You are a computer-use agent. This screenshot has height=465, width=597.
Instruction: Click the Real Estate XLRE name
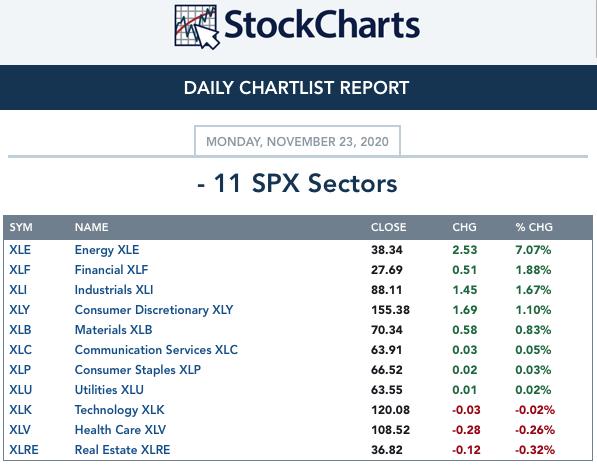click(122, 450)
